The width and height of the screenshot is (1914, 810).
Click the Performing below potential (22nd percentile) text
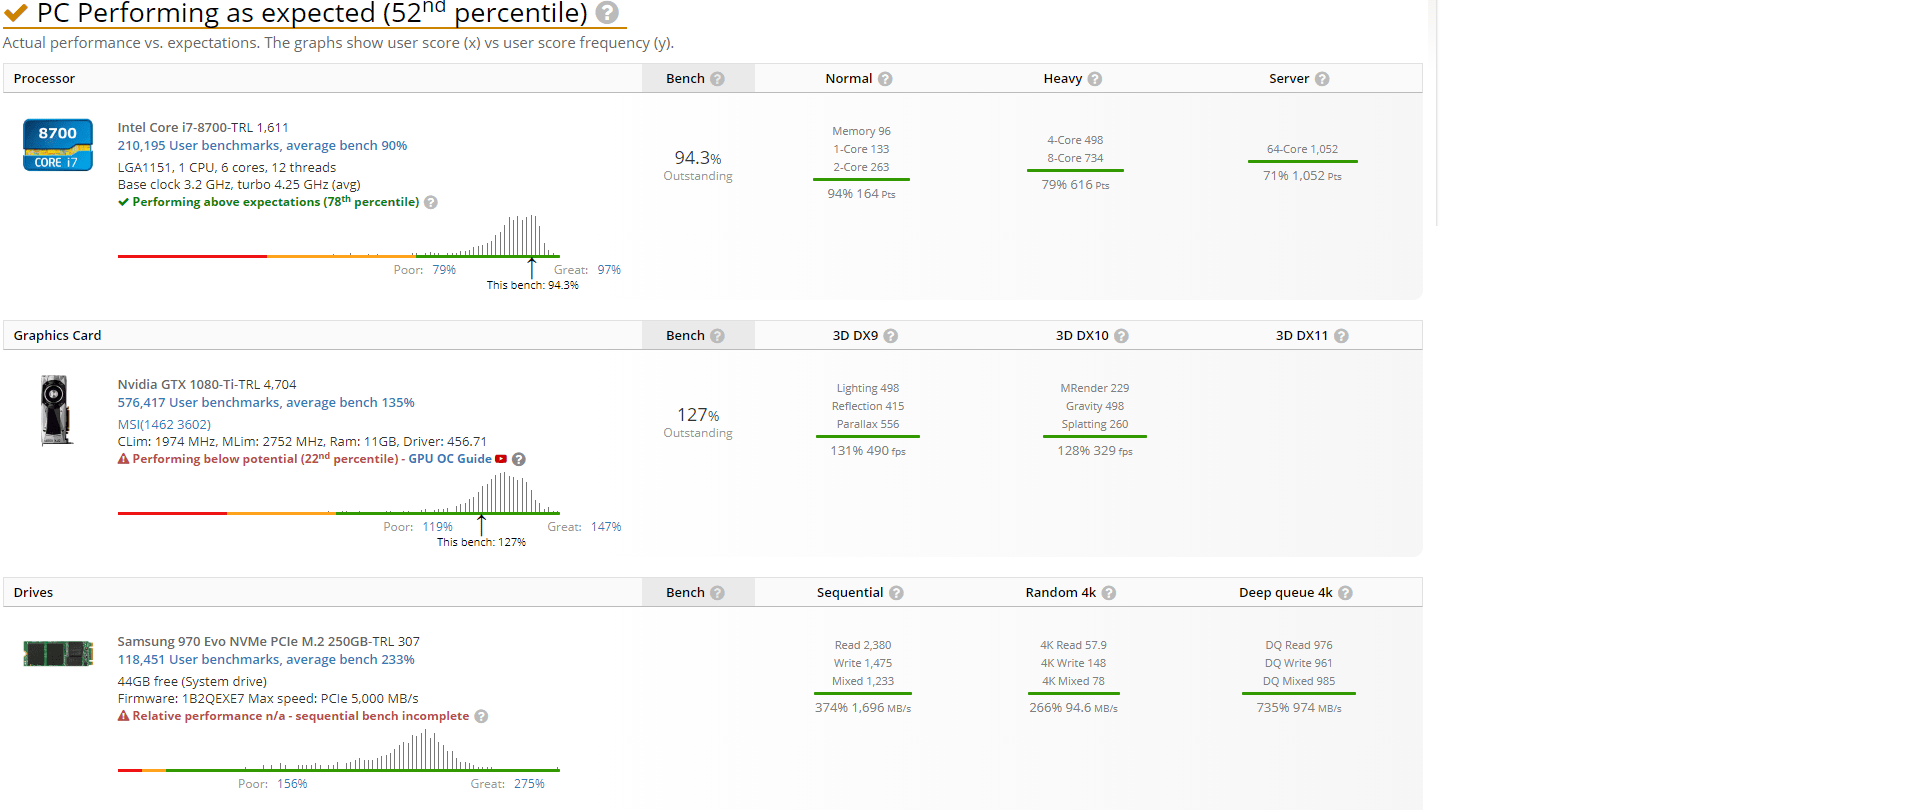pyautogui.click(x=265, y=459)
